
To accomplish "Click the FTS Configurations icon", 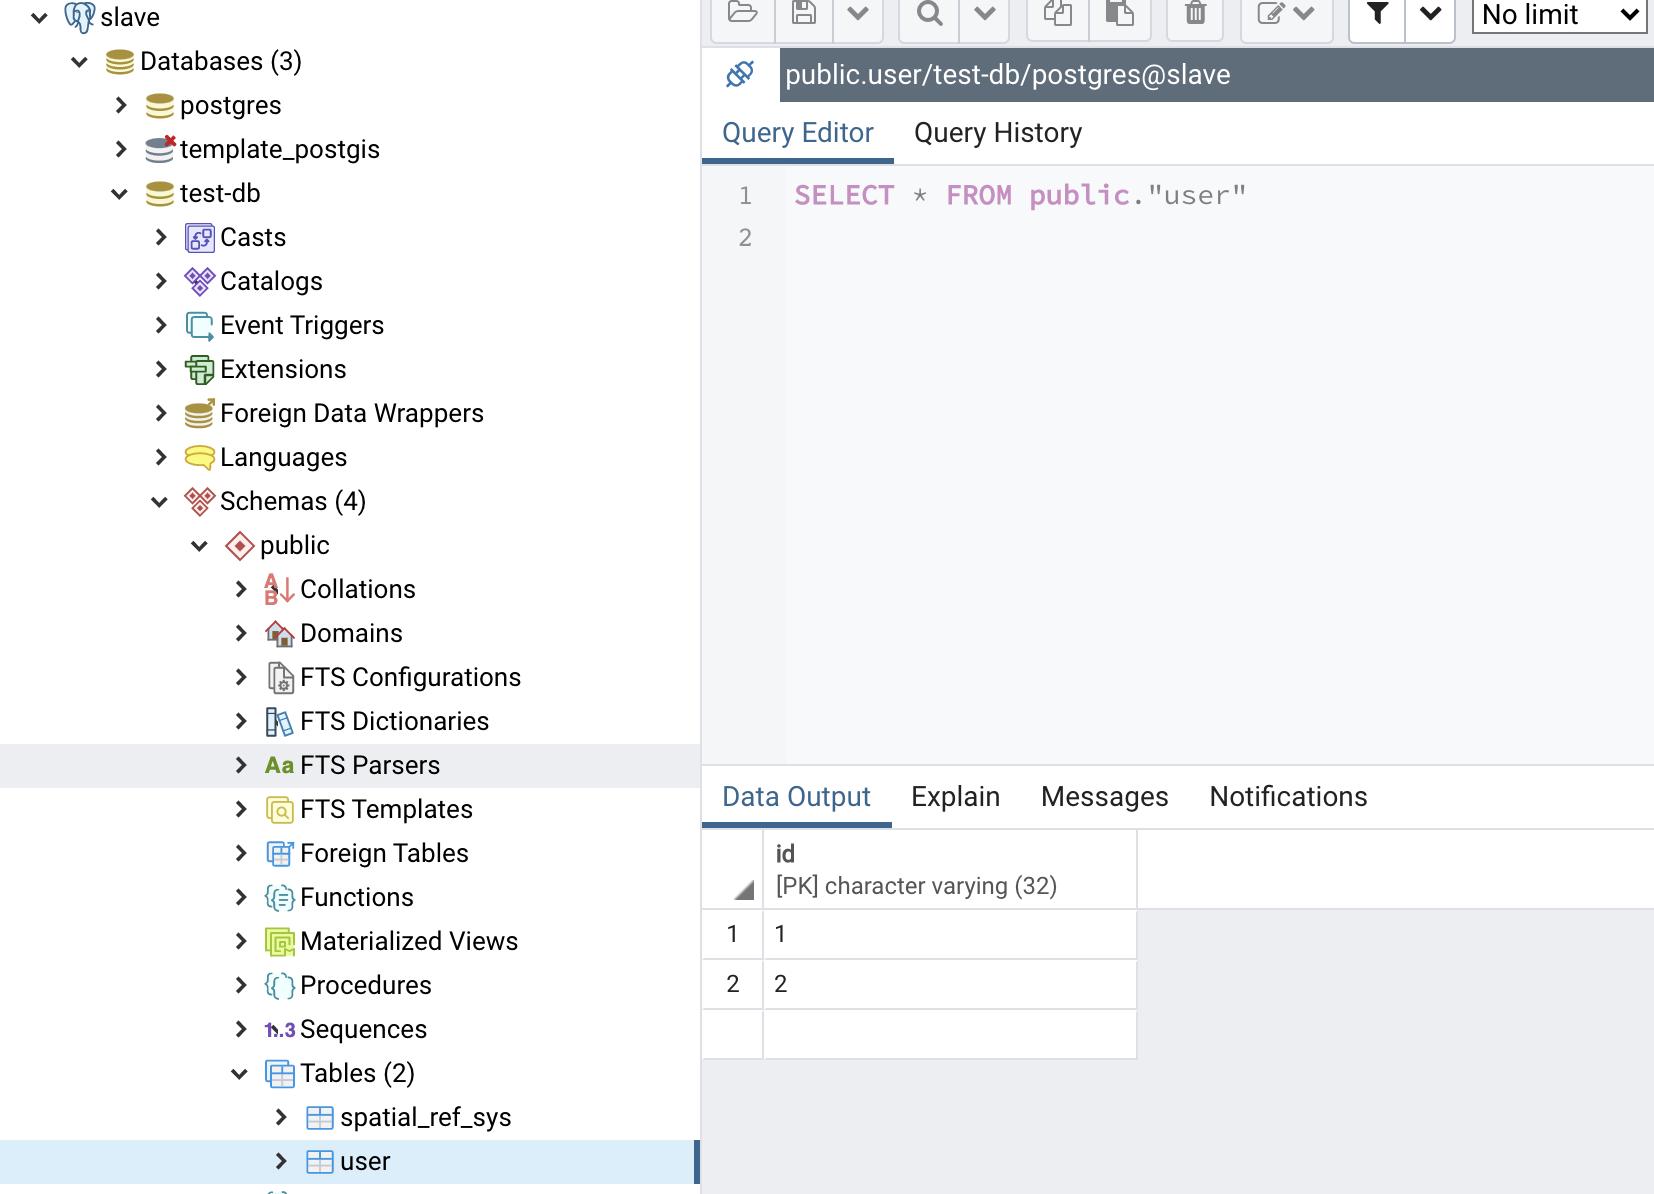I will [280, 677].
